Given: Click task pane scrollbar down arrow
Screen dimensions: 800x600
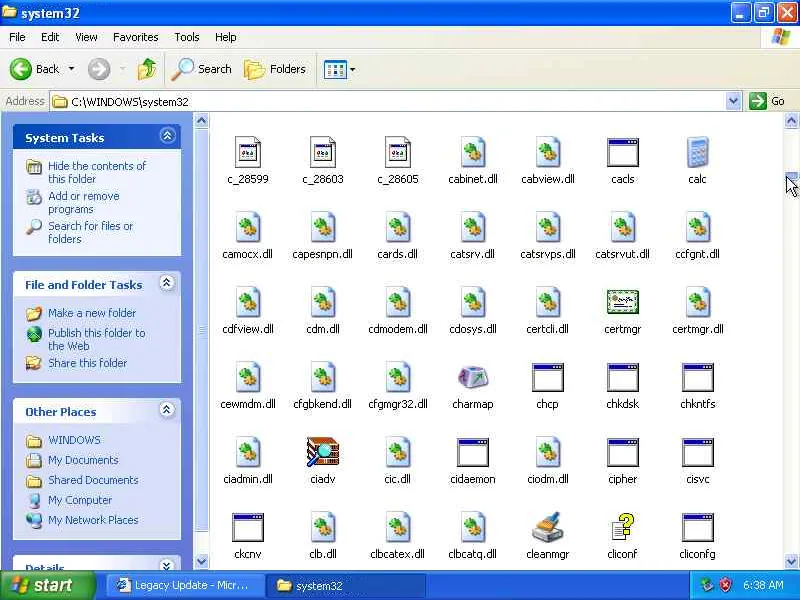Looking at the screenshot, I should [202, 561].
